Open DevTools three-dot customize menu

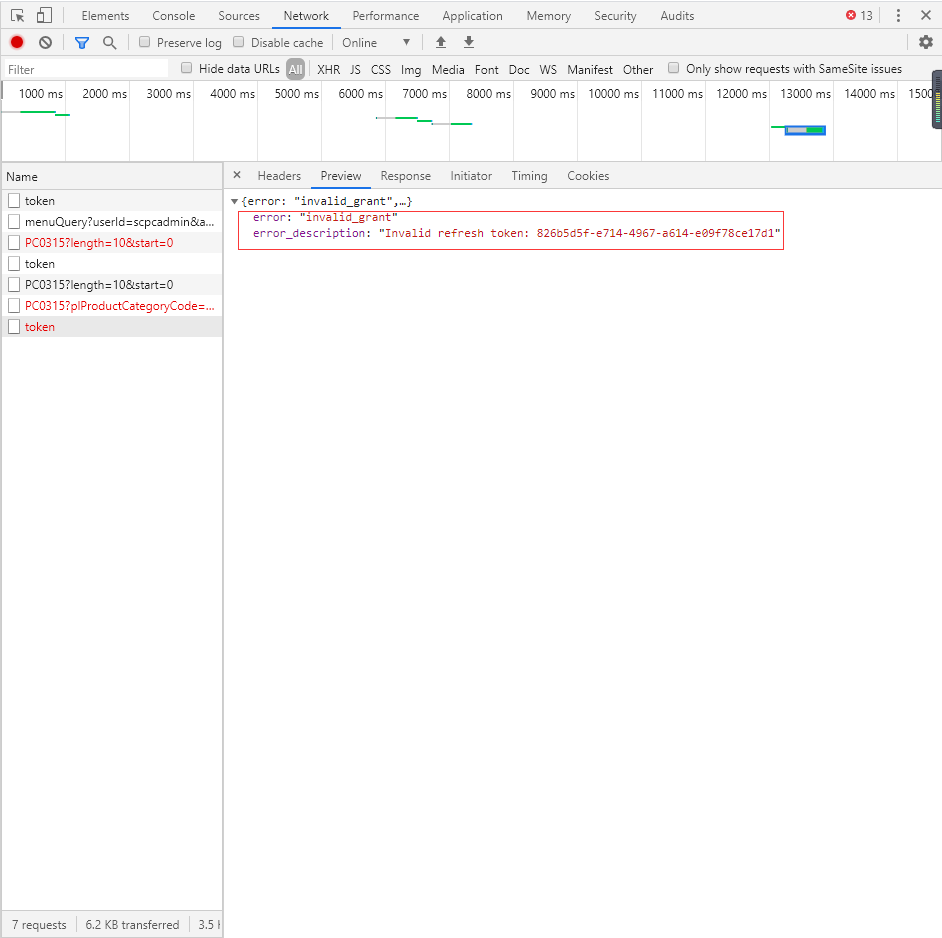point(898,16)
